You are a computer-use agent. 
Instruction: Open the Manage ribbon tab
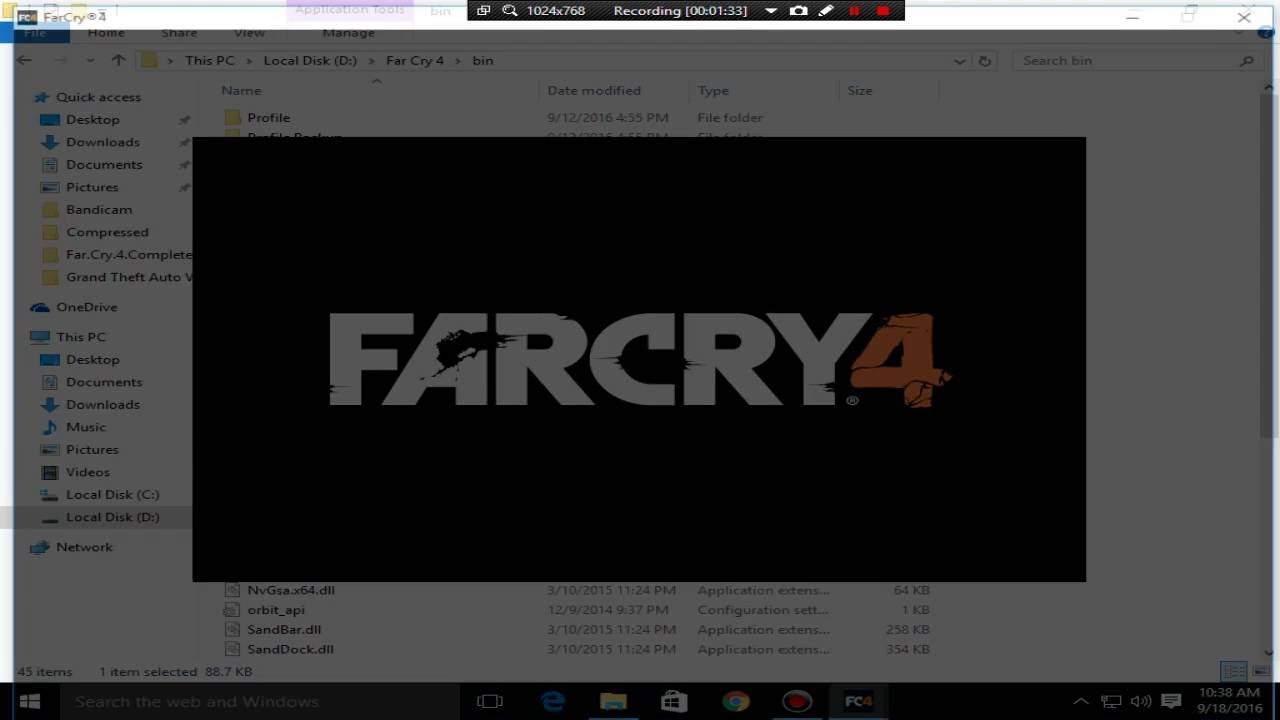click(348, 32)
